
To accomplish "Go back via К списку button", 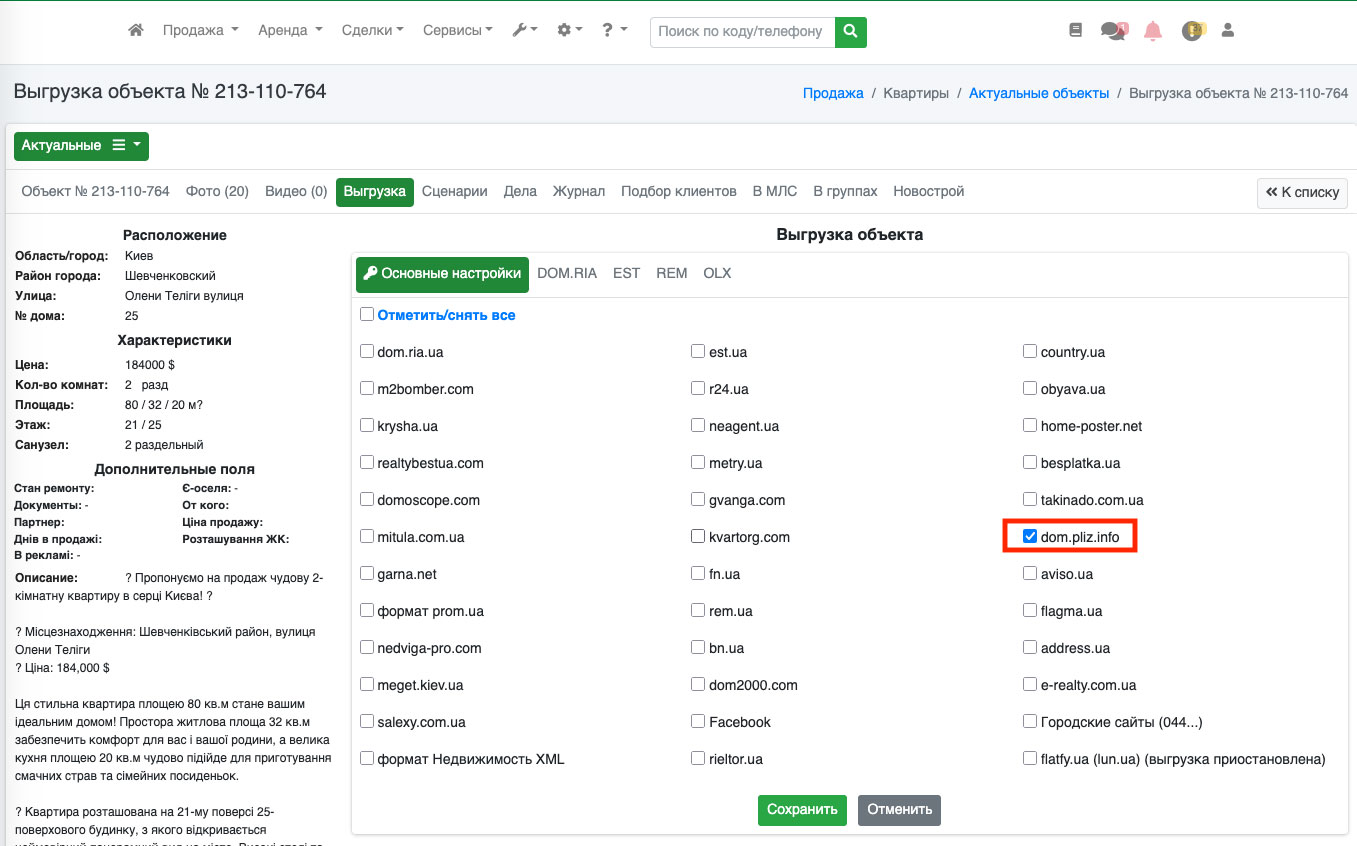I will (1302, 192).
